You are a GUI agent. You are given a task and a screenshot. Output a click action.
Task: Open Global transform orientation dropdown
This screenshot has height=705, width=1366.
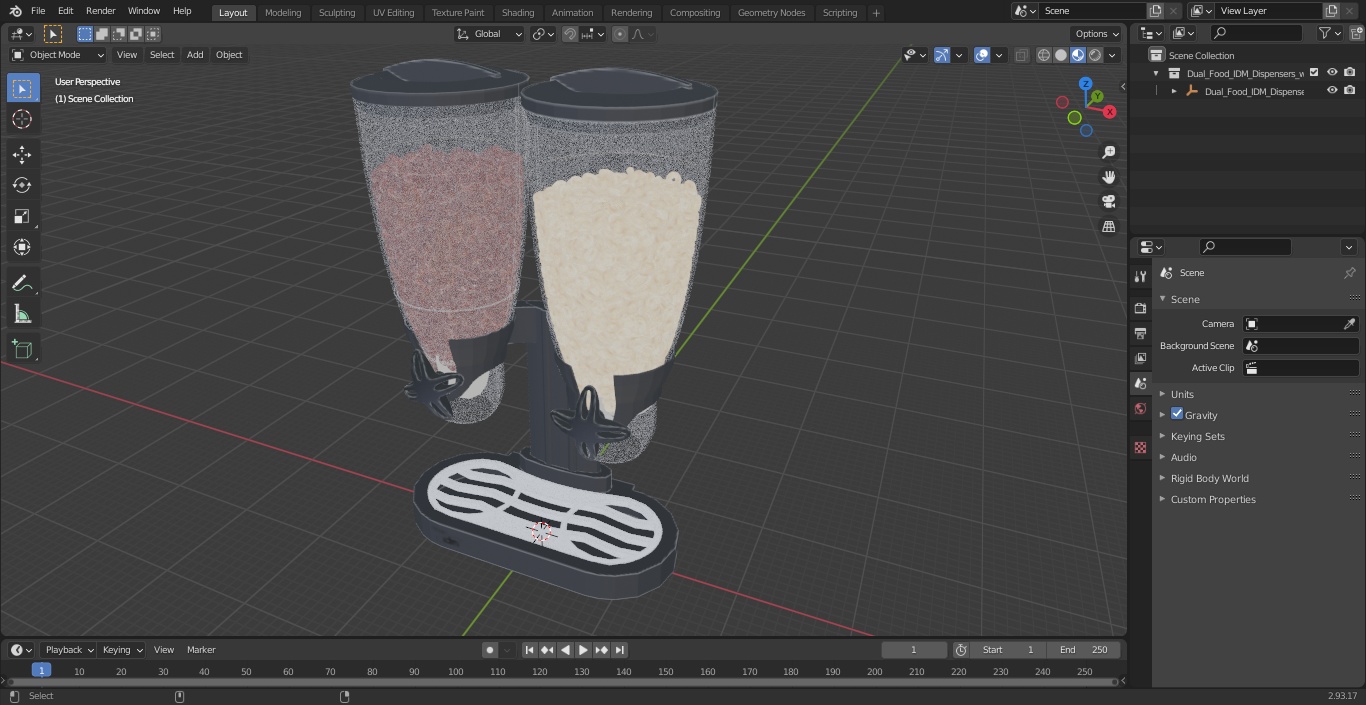[490, 34]
